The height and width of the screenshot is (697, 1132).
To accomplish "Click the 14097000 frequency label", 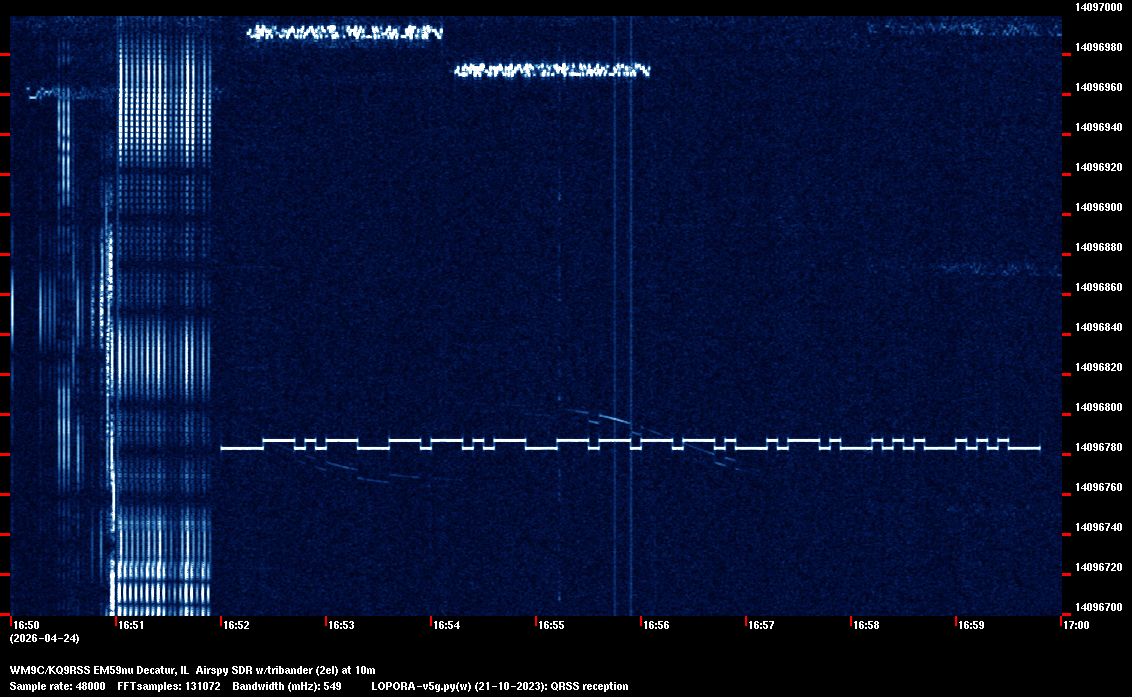I will (1098, 7).
